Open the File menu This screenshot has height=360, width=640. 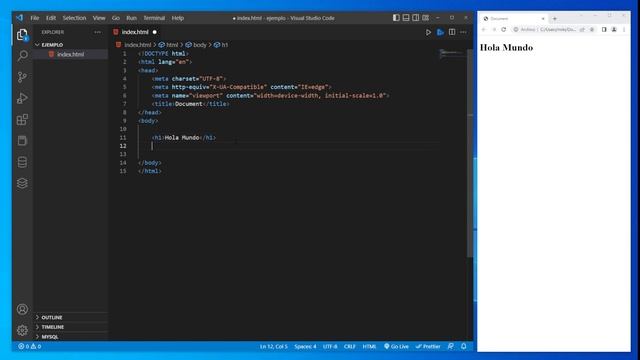click(35, 18)
